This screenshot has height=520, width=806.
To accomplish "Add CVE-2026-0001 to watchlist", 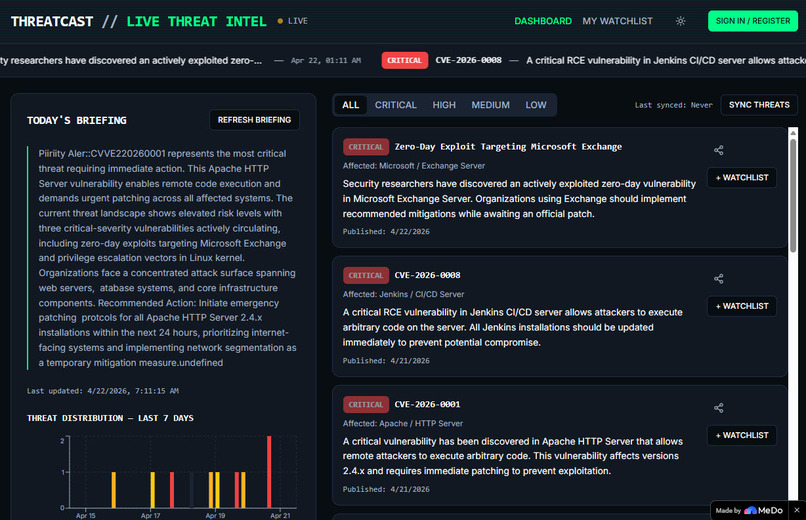I will coord(742,435).
